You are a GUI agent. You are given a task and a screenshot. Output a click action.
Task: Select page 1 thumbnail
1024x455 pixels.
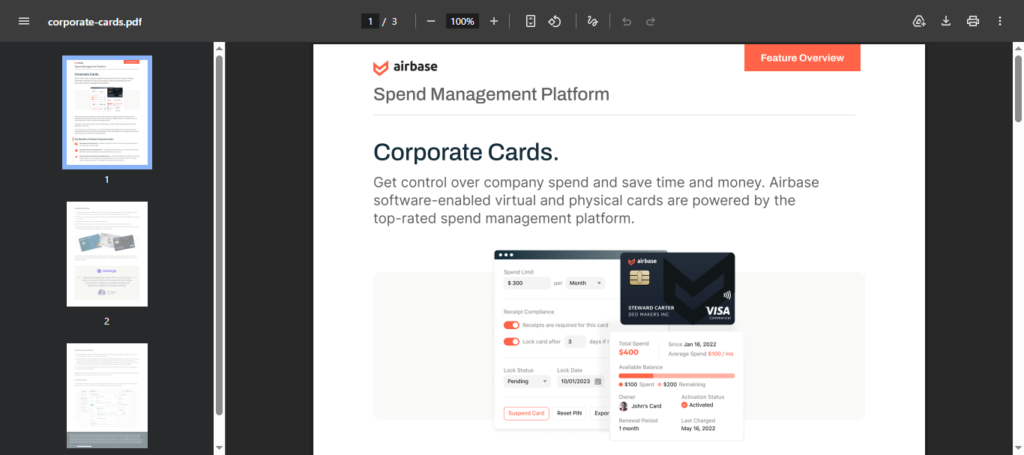[107, 112]
